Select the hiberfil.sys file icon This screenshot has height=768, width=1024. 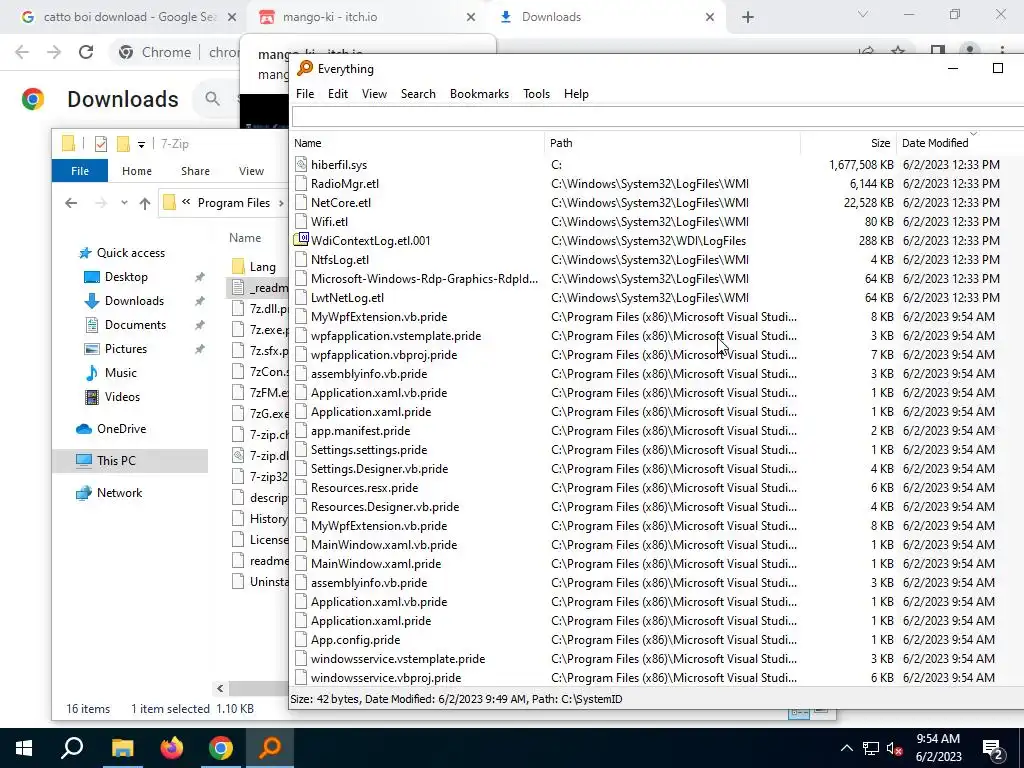click(300, 165)
